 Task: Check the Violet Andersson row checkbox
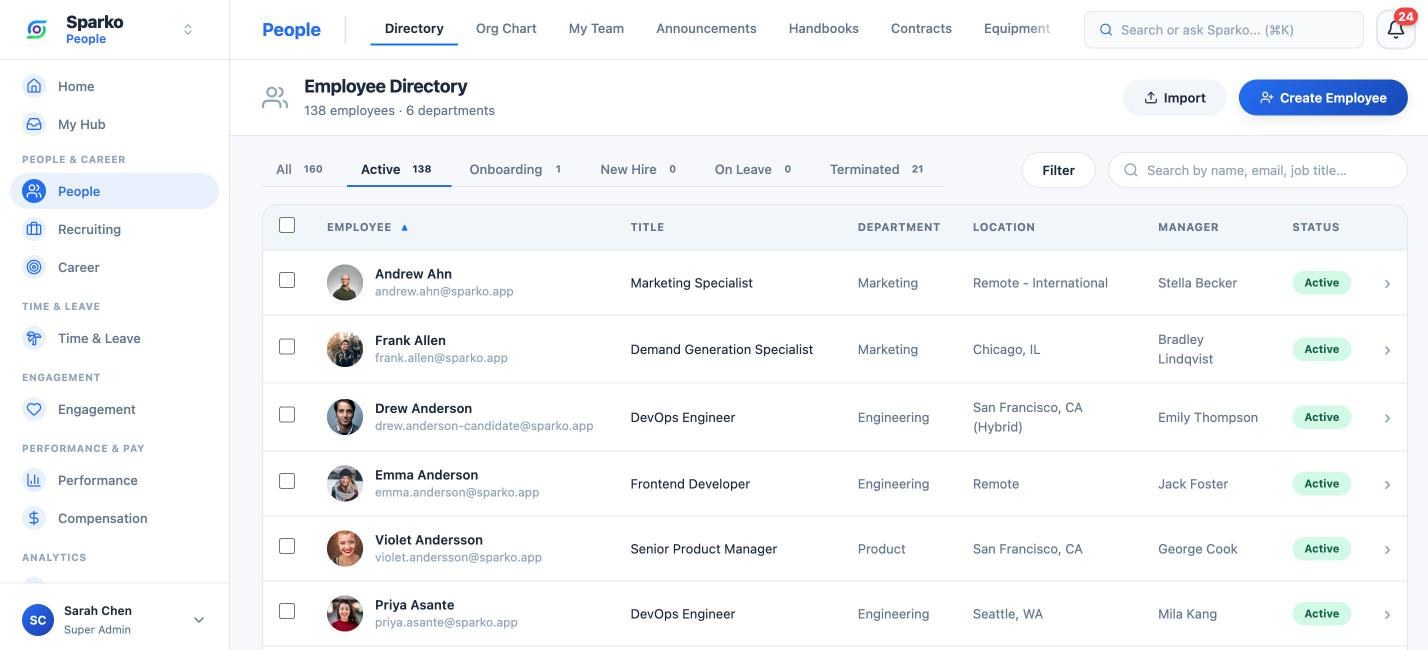(287, 546)
